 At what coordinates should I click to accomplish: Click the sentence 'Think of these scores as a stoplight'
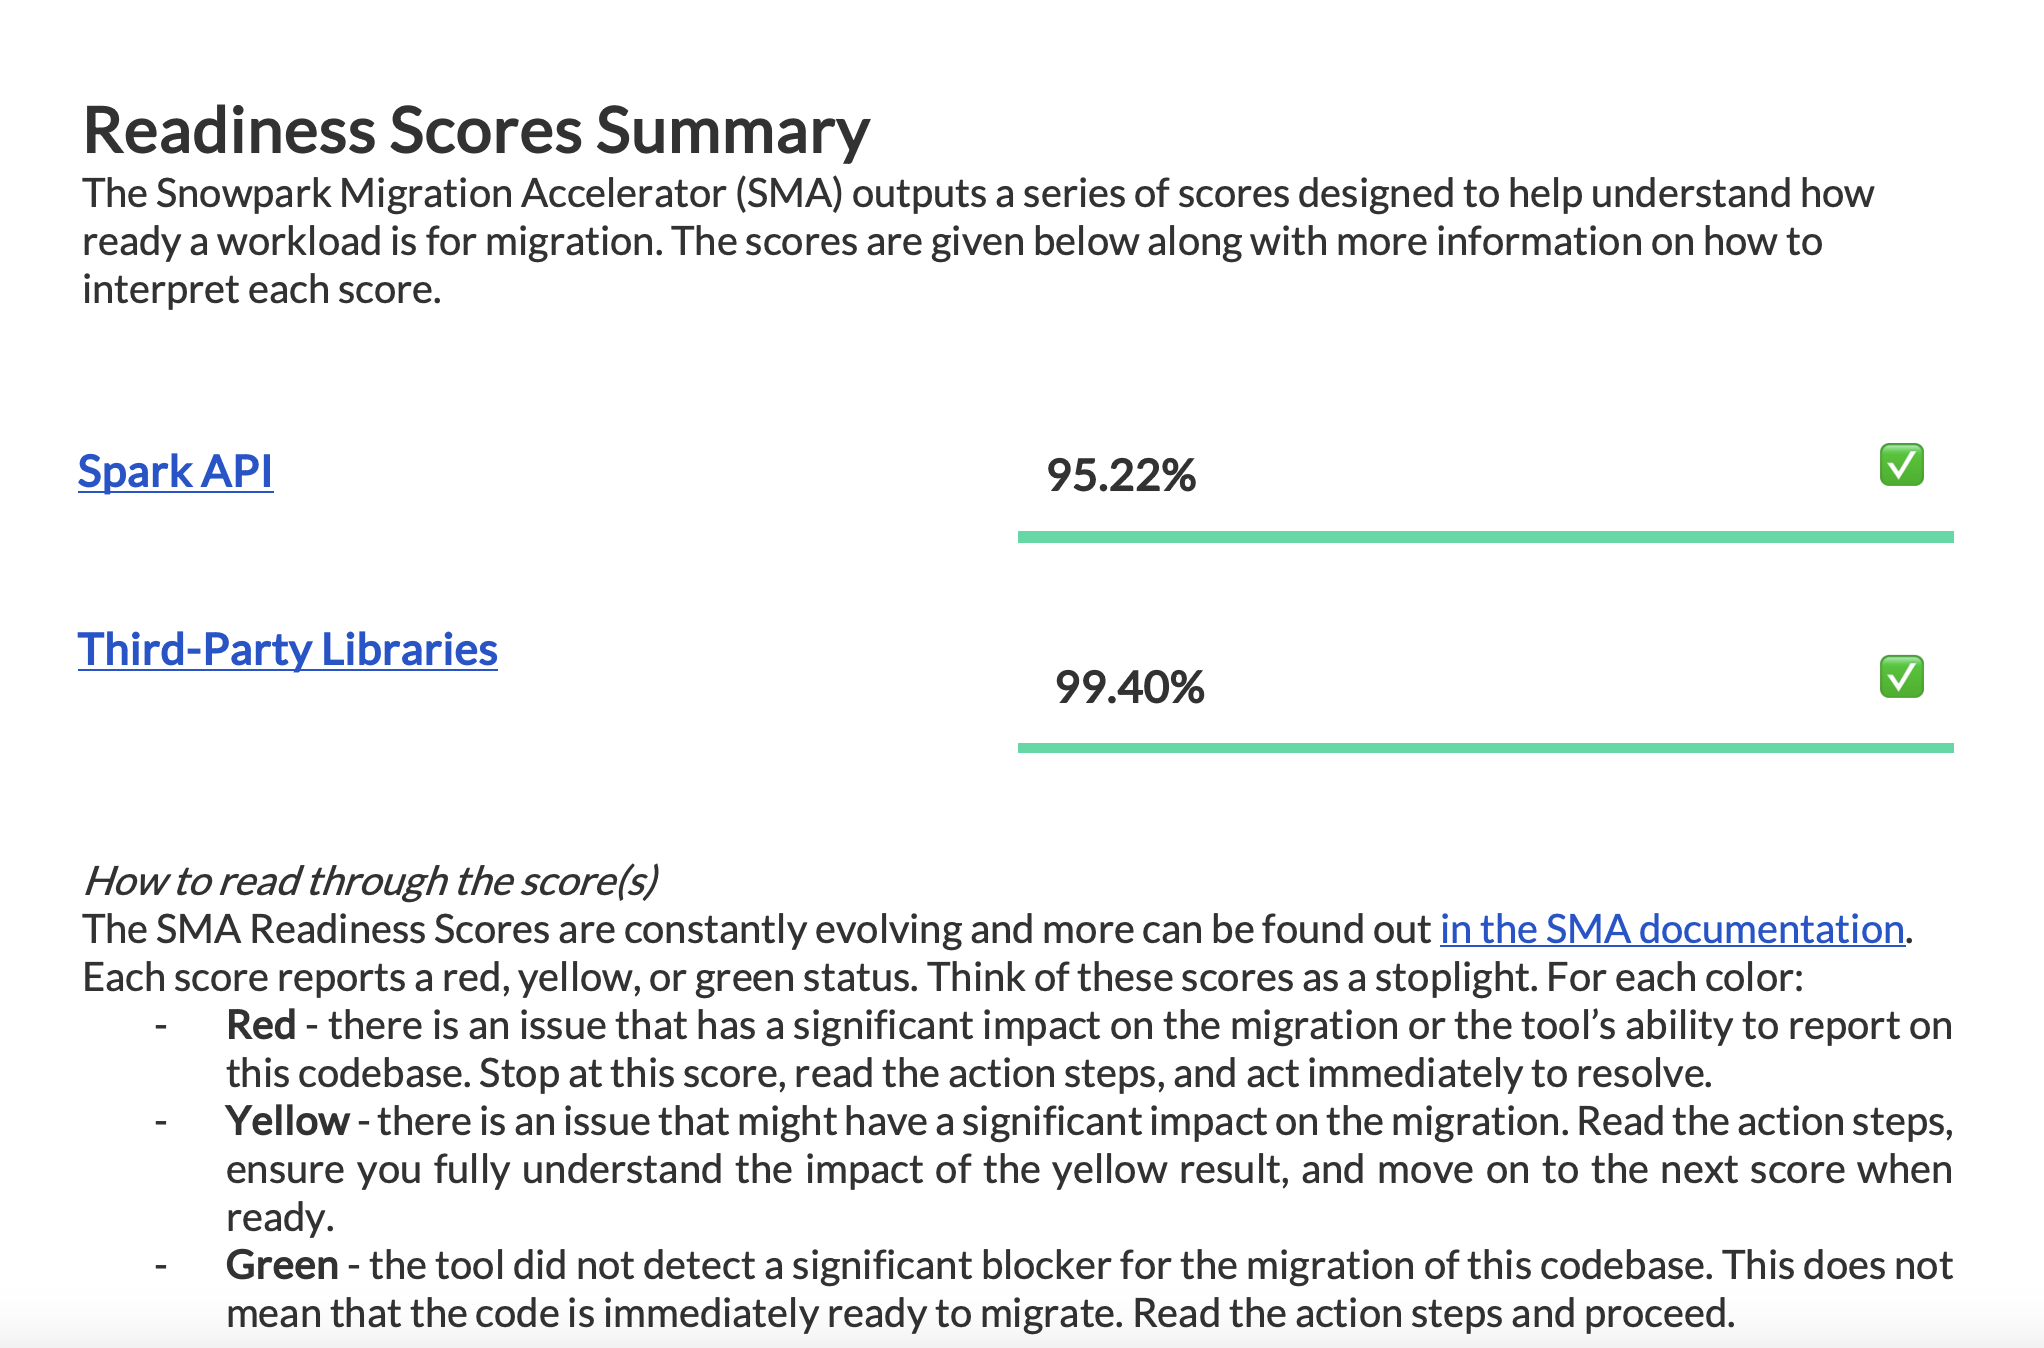(1232, 977)
